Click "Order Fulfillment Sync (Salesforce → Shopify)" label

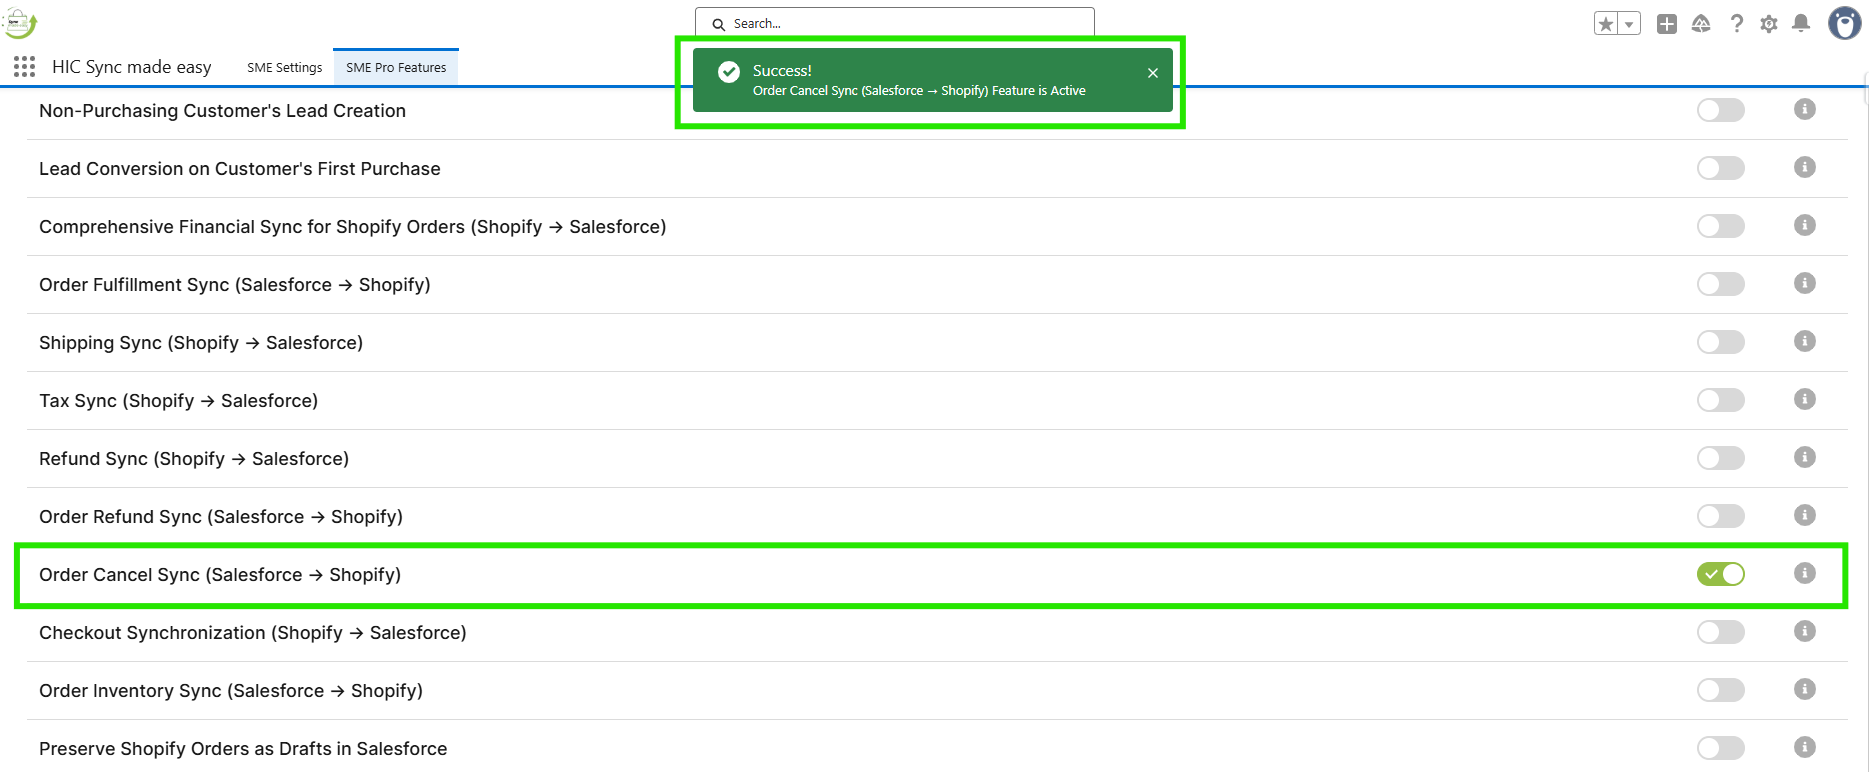[235, 285]
